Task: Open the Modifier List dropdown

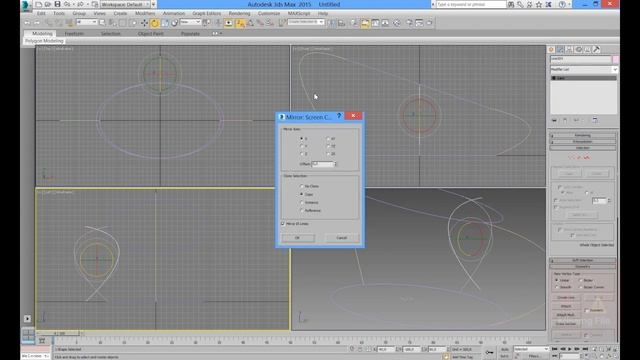Action: click(583, 69)
